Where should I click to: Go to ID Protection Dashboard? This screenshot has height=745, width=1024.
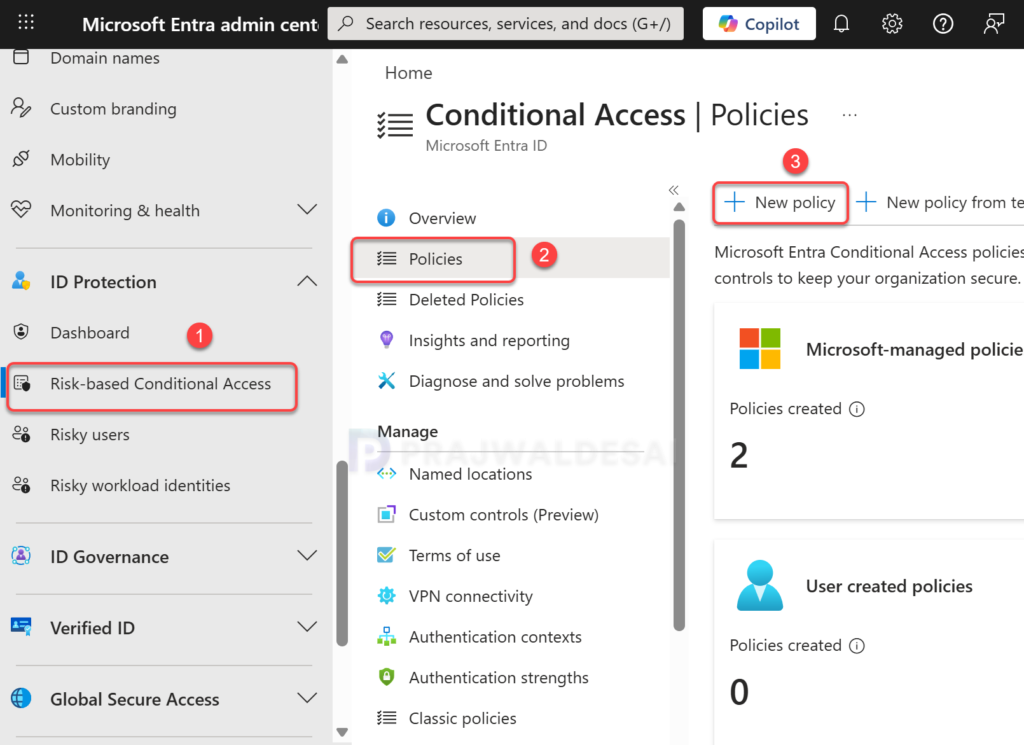click(89, 333)
